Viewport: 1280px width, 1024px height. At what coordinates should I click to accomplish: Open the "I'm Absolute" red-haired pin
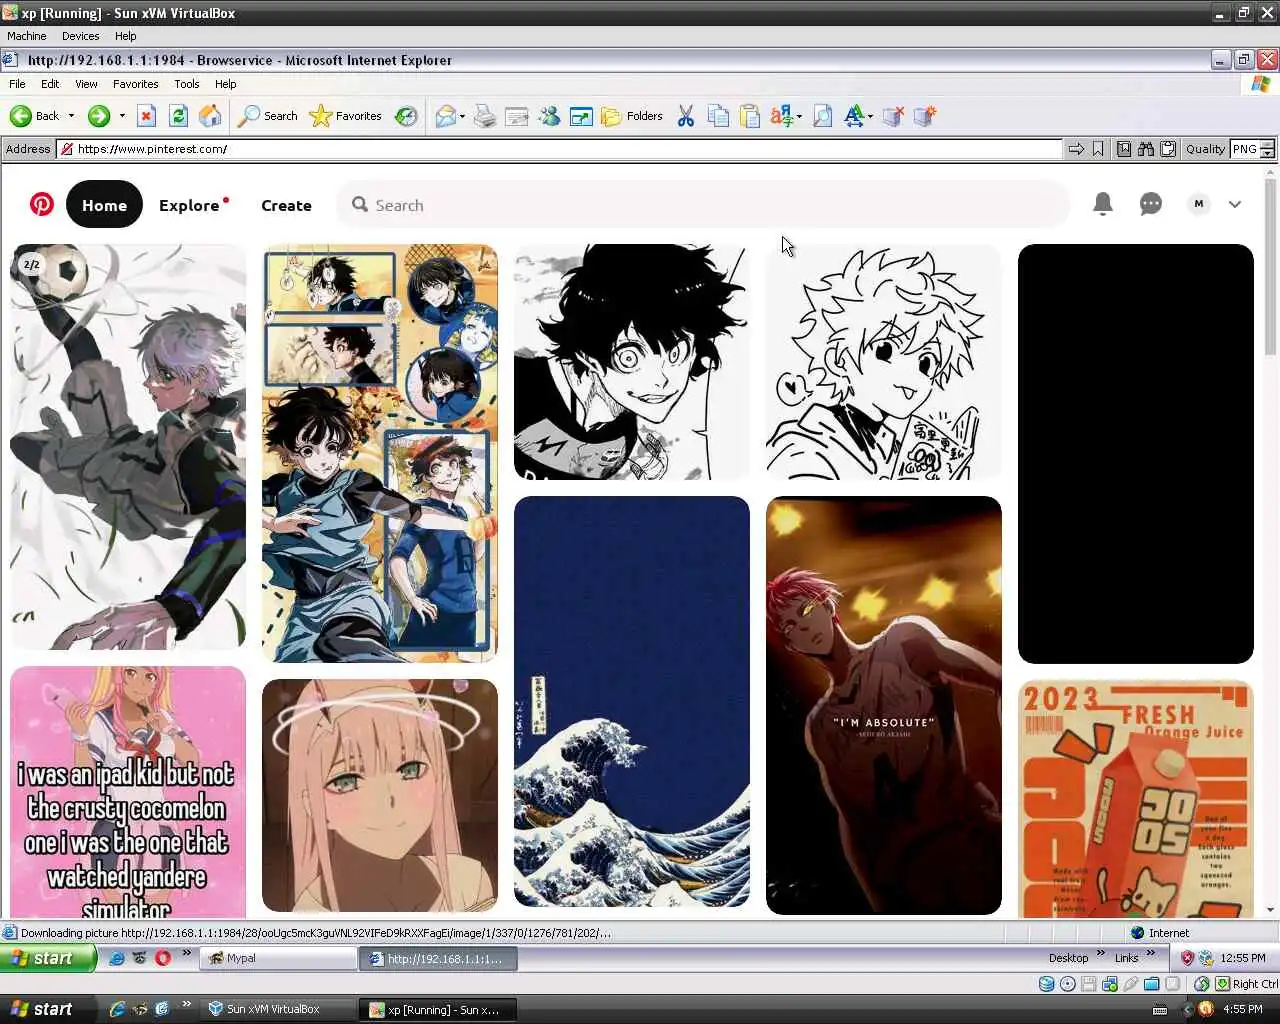point(884,705)
